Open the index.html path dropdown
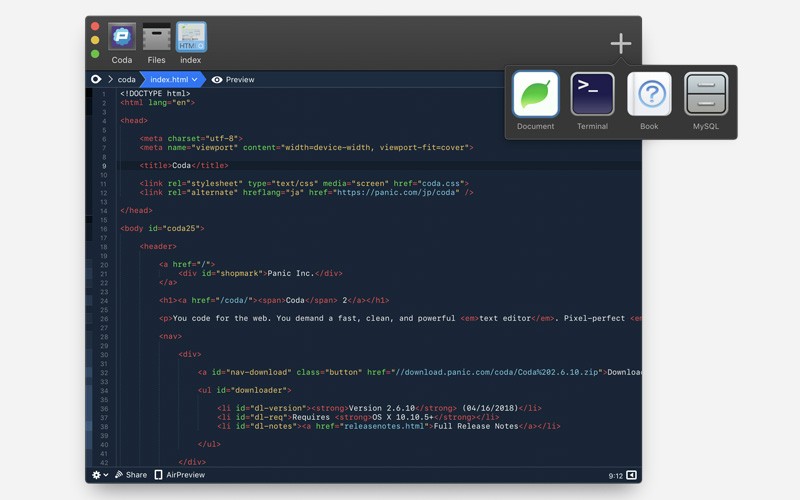 [x=173, y=80]
